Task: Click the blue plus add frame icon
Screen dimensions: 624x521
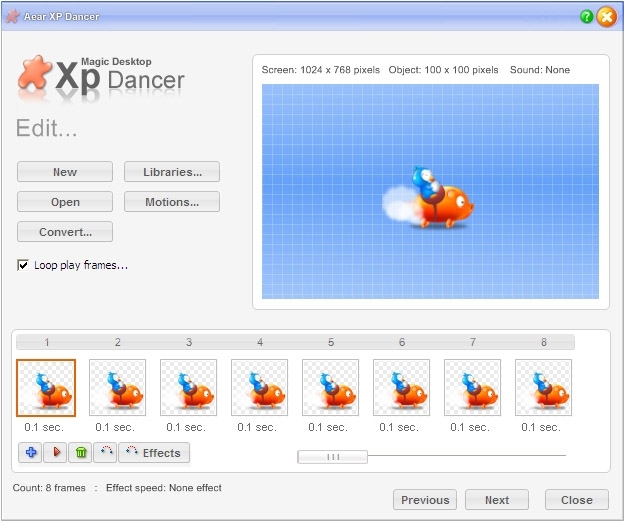Action: click(31, 453)
